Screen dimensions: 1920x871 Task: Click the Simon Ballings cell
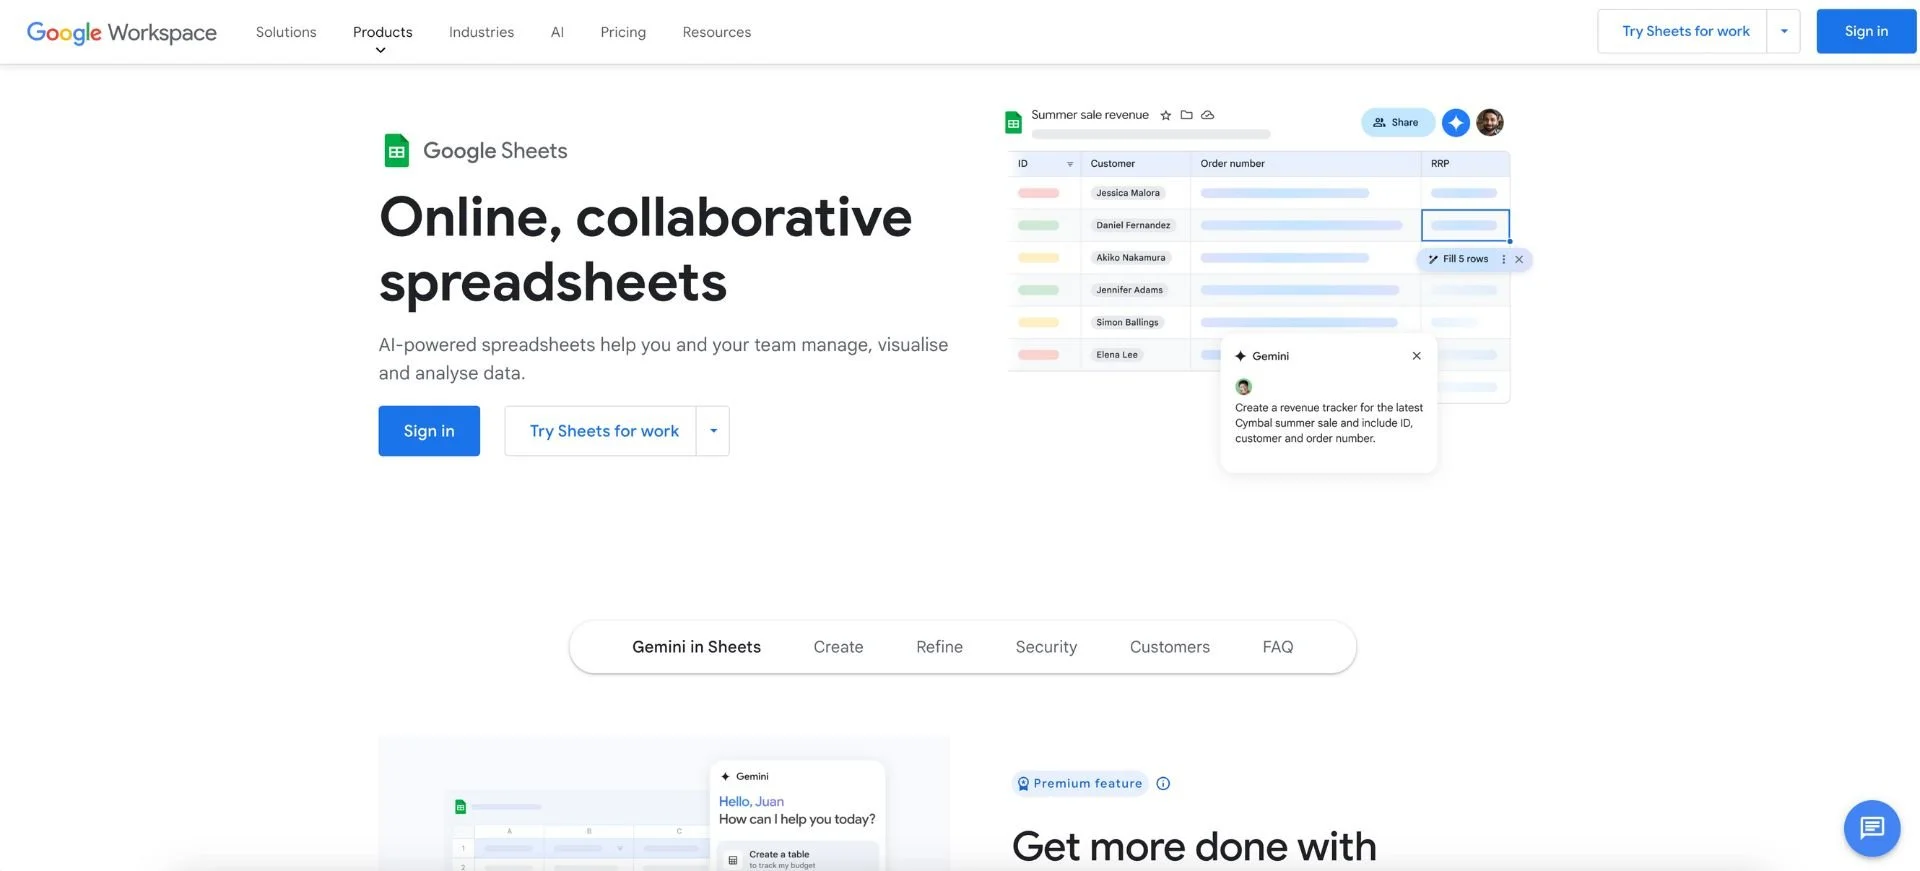click(x=1127, y=322)
